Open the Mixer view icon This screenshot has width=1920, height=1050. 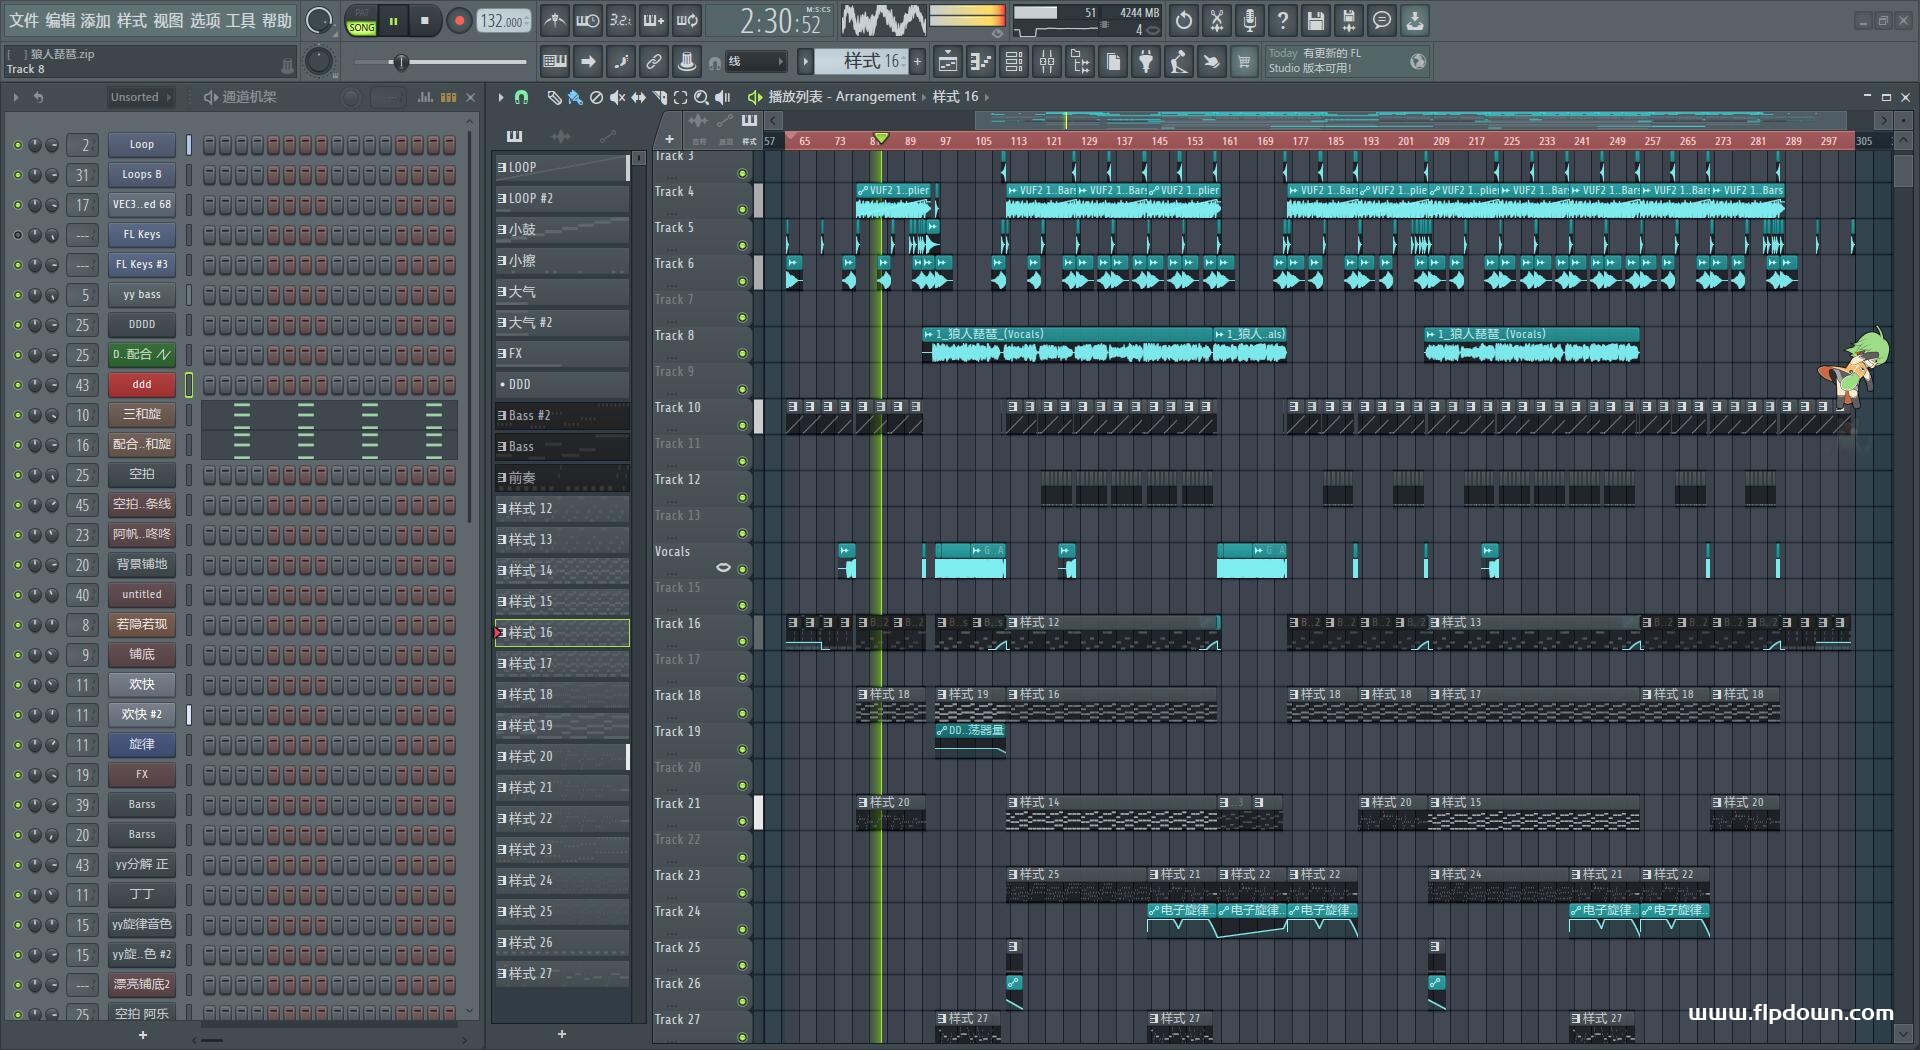[1047, 62]
